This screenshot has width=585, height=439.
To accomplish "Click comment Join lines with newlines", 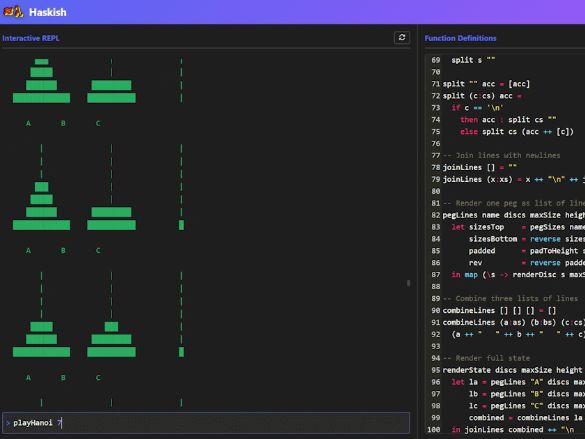I will tap(501, 156).
